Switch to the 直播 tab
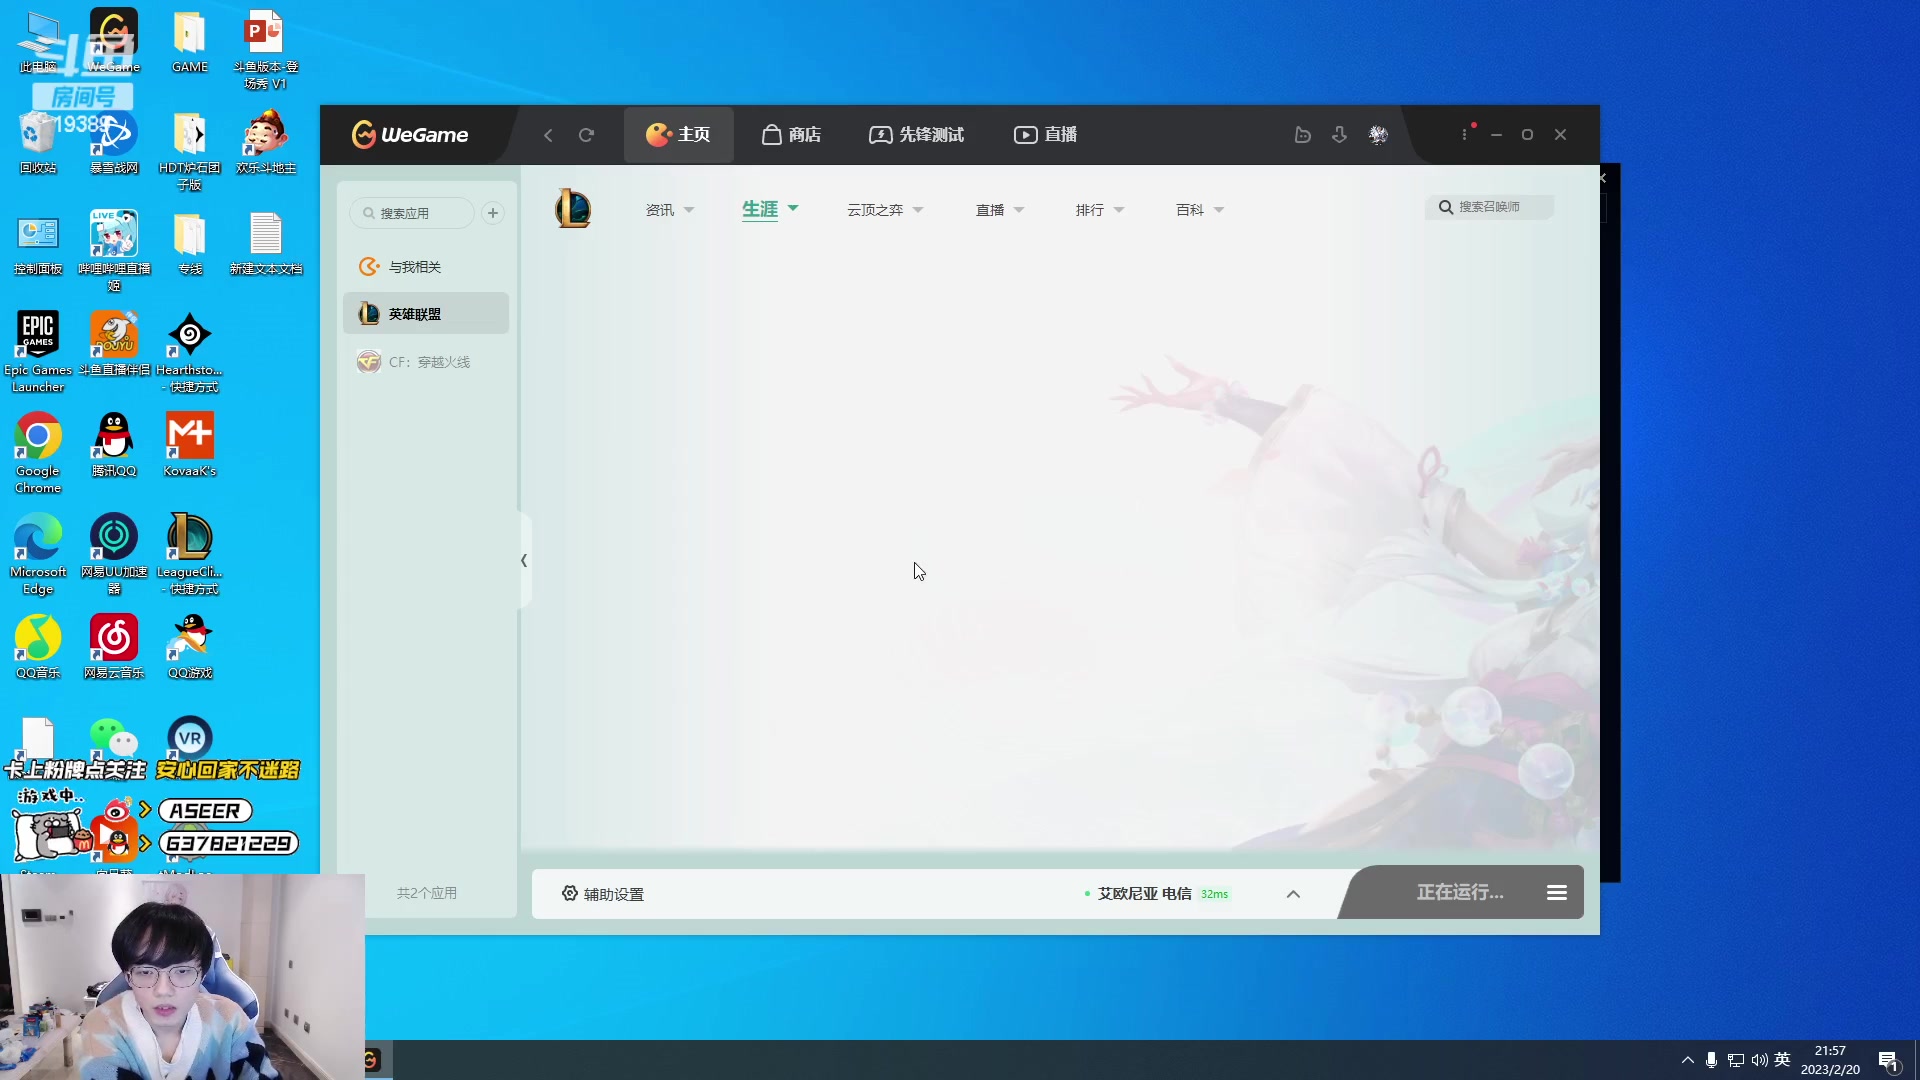The image size is (1920, 1080). (1044, 134)
